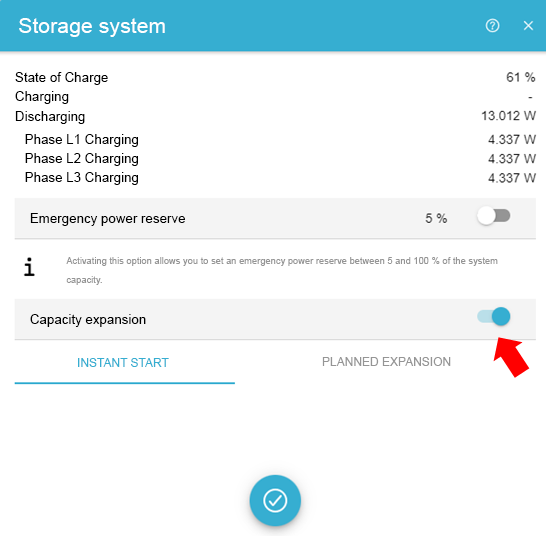Select the INSTANT START tab
This screenshot has width=546, height=536.
coord(123,363)
